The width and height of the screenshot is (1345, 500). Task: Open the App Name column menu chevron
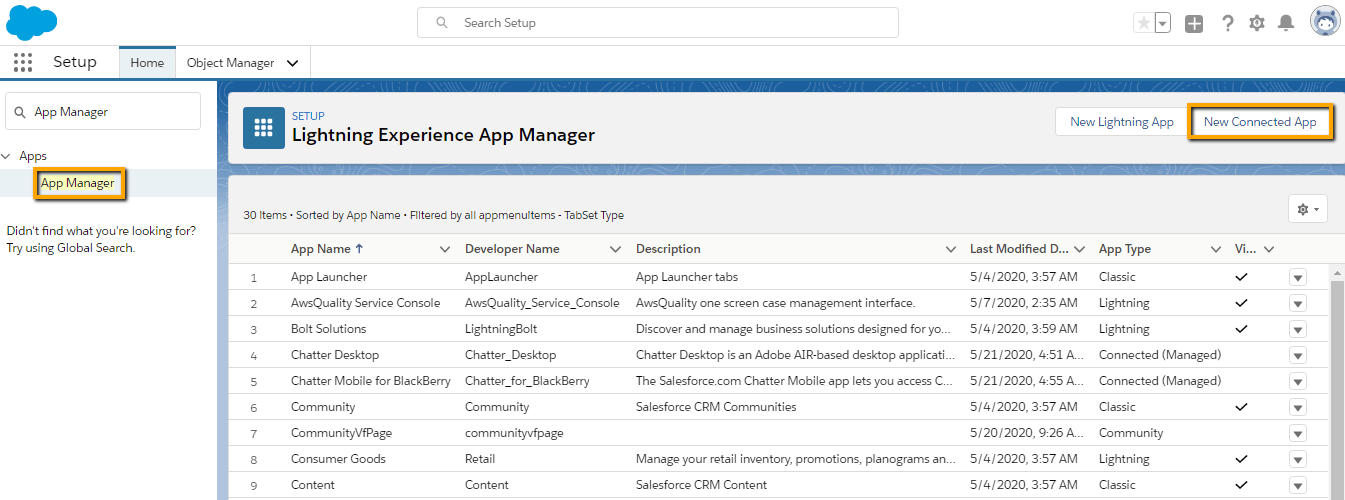coord(445,249)
